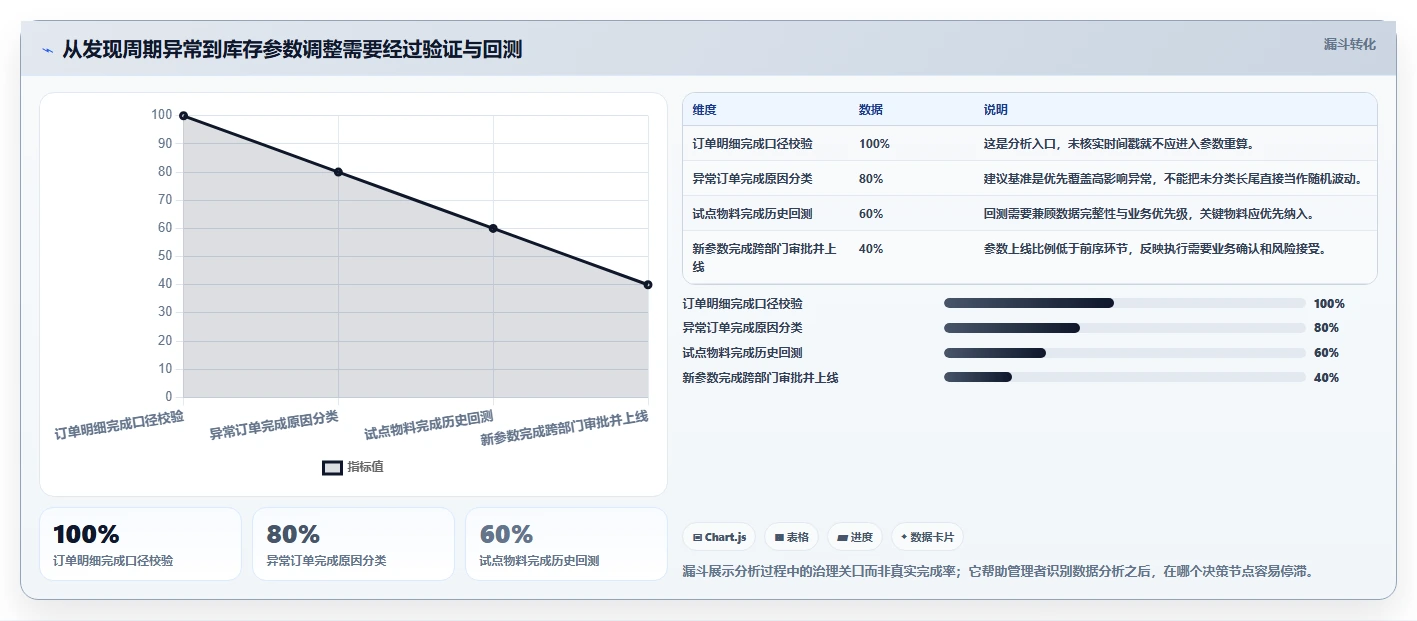This screenshot has width=1417, height=621.
Task: Click progress list label 异常订单完成原因分类
Action: tap(743, 328)
